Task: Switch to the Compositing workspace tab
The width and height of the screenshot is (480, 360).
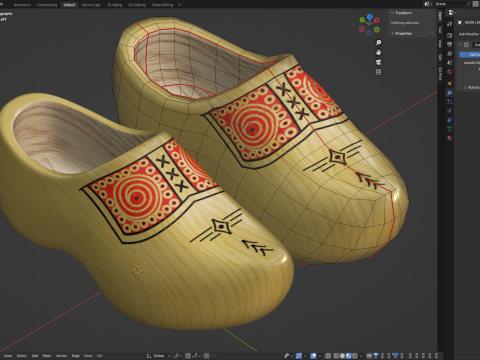Action: tap(47, 5)
